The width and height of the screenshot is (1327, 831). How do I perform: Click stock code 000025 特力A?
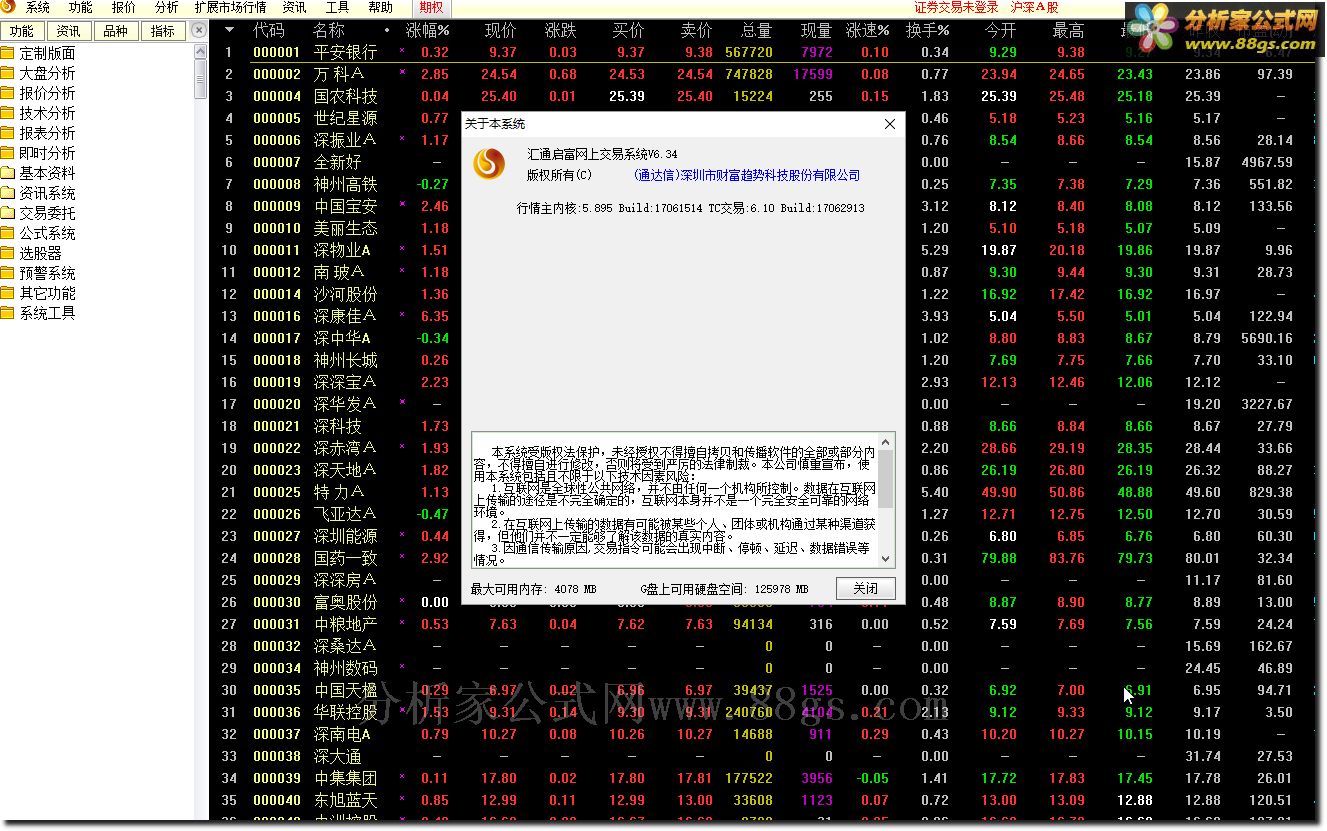tap(277, 492)
